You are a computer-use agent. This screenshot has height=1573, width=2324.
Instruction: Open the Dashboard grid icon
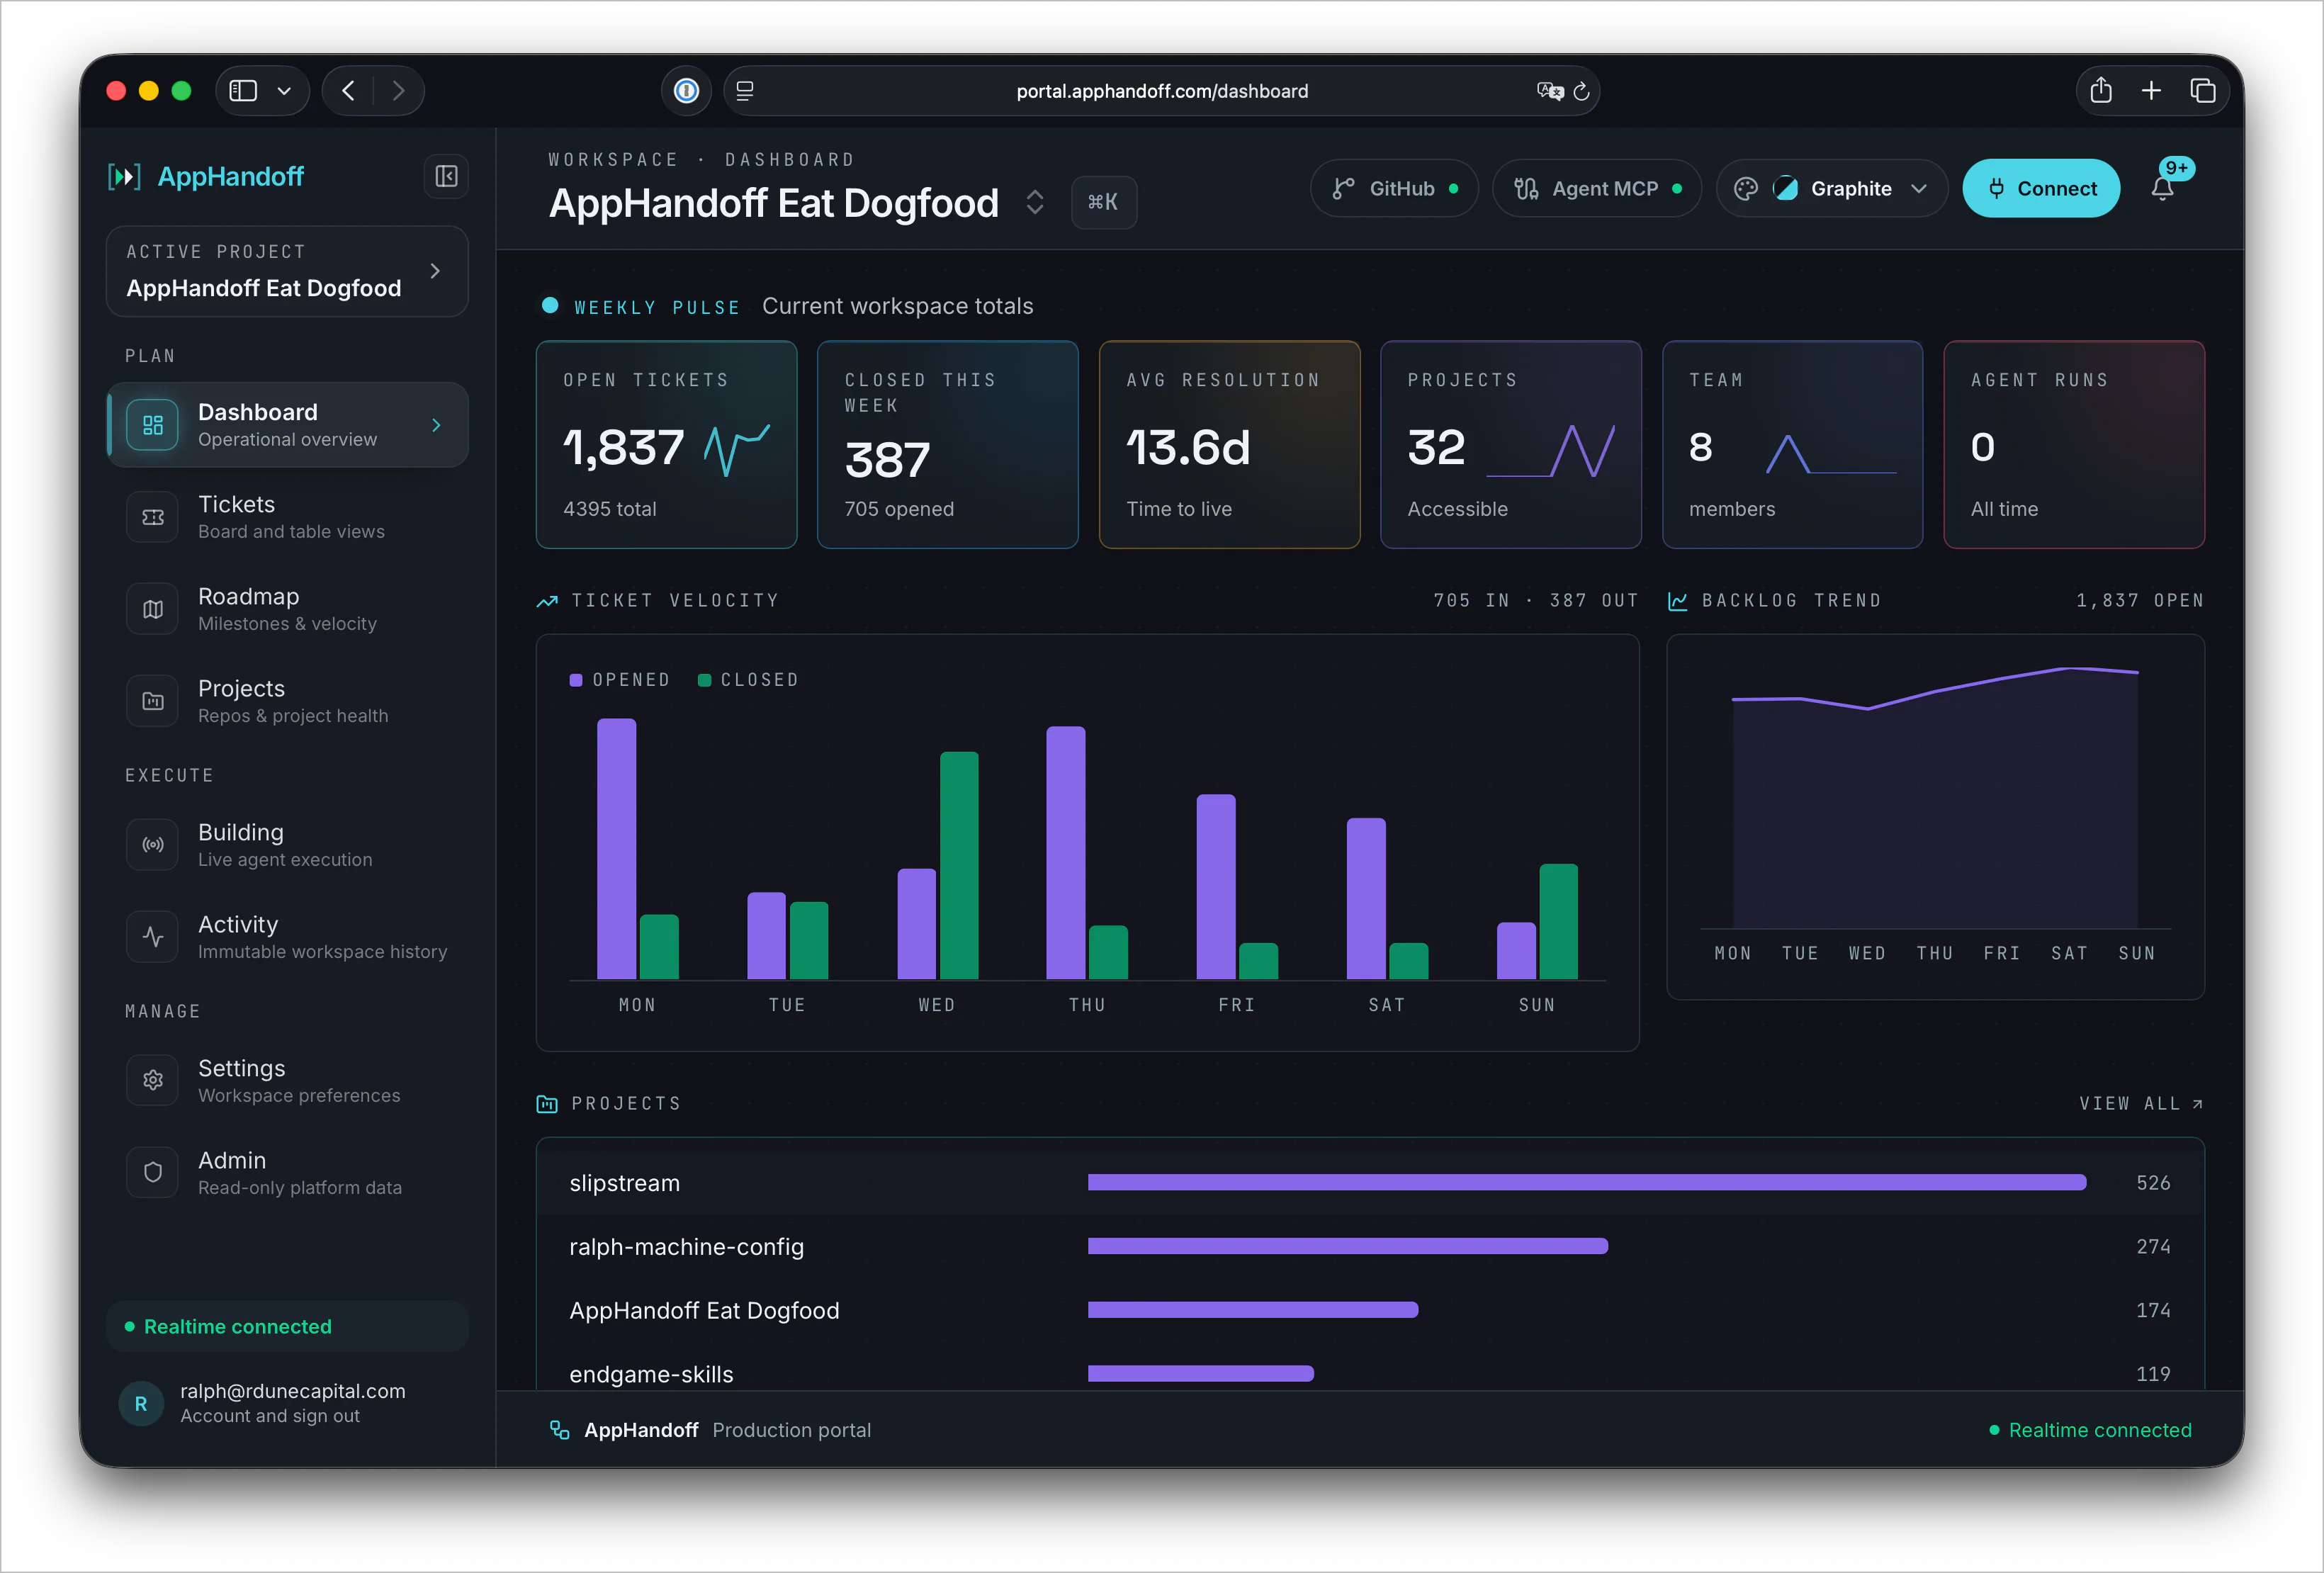click(153, 425)
